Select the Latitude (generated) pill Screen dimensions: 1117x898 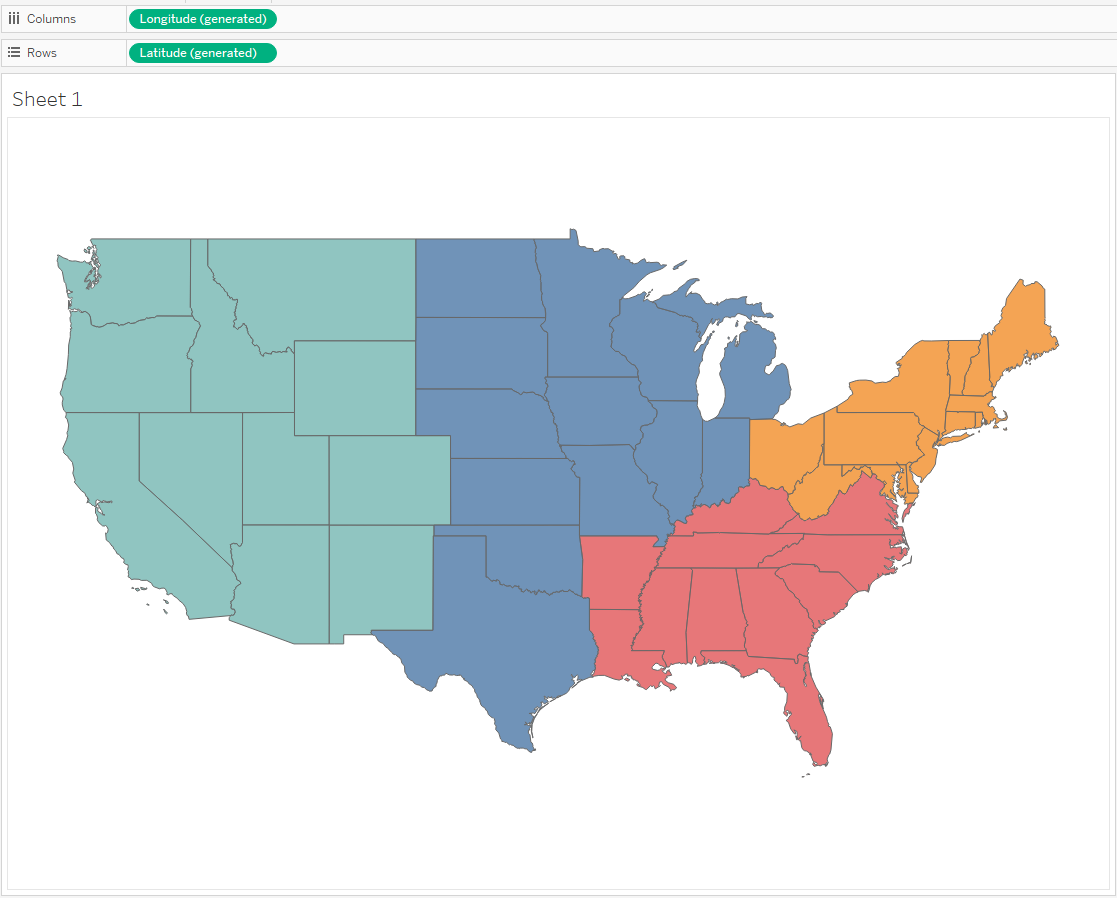[203, 53]
